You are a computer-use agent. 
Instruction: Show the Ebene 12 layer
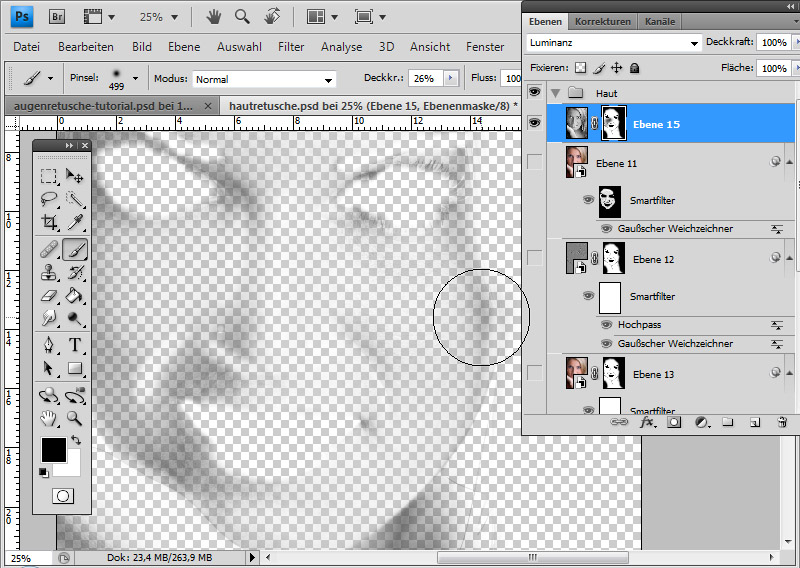tap(534, 258)
